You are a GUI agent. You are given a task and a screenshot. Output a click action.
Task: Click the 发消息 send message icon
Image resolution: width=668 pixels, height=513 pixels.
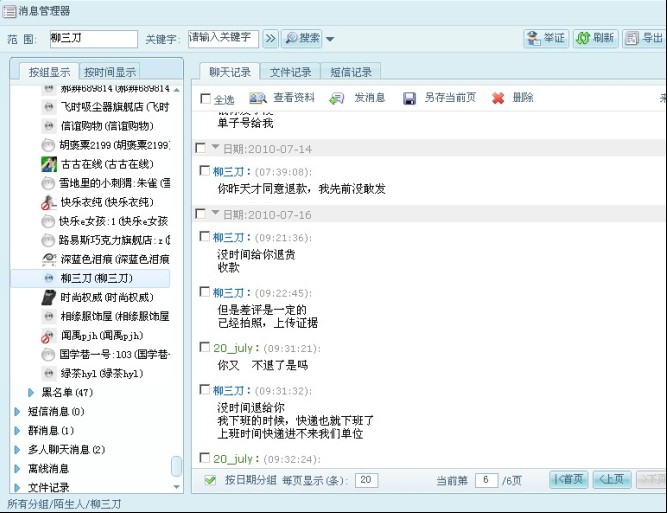click(338, 98)
